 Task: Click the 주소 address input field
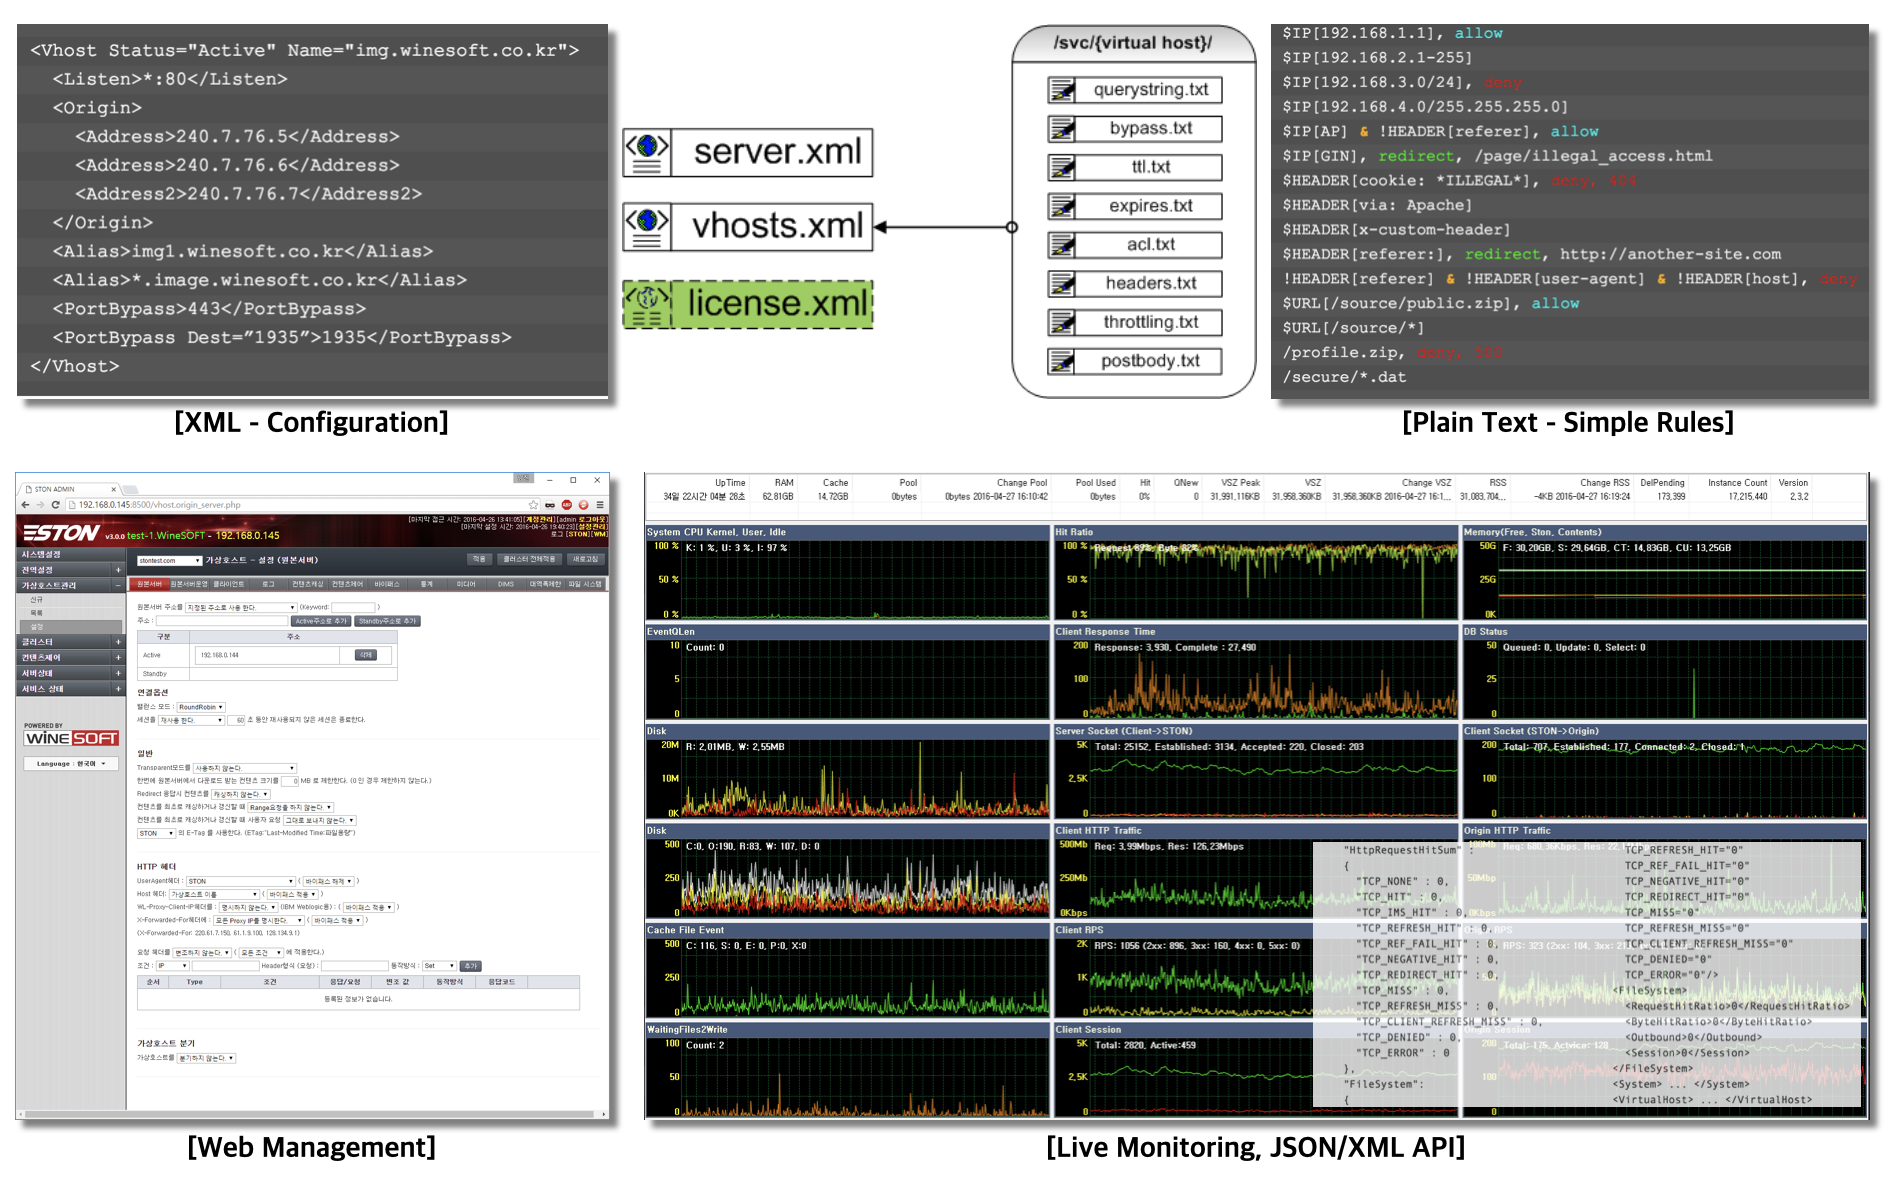tap(221, 621)
